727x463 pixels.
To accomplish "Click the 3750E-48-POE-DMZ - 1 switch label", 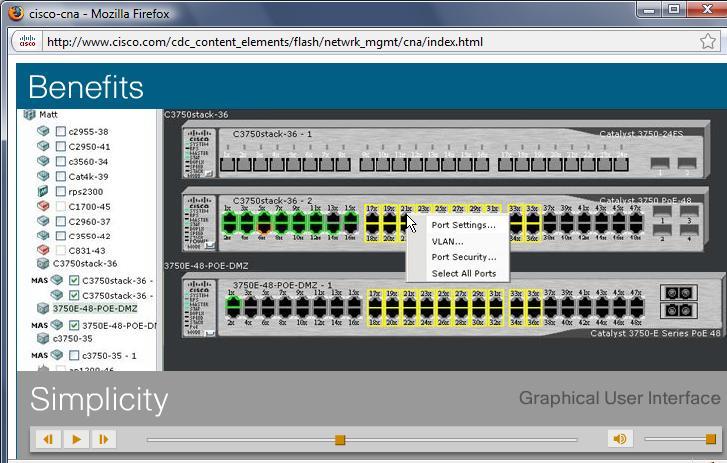I will [x=282, y=285].
